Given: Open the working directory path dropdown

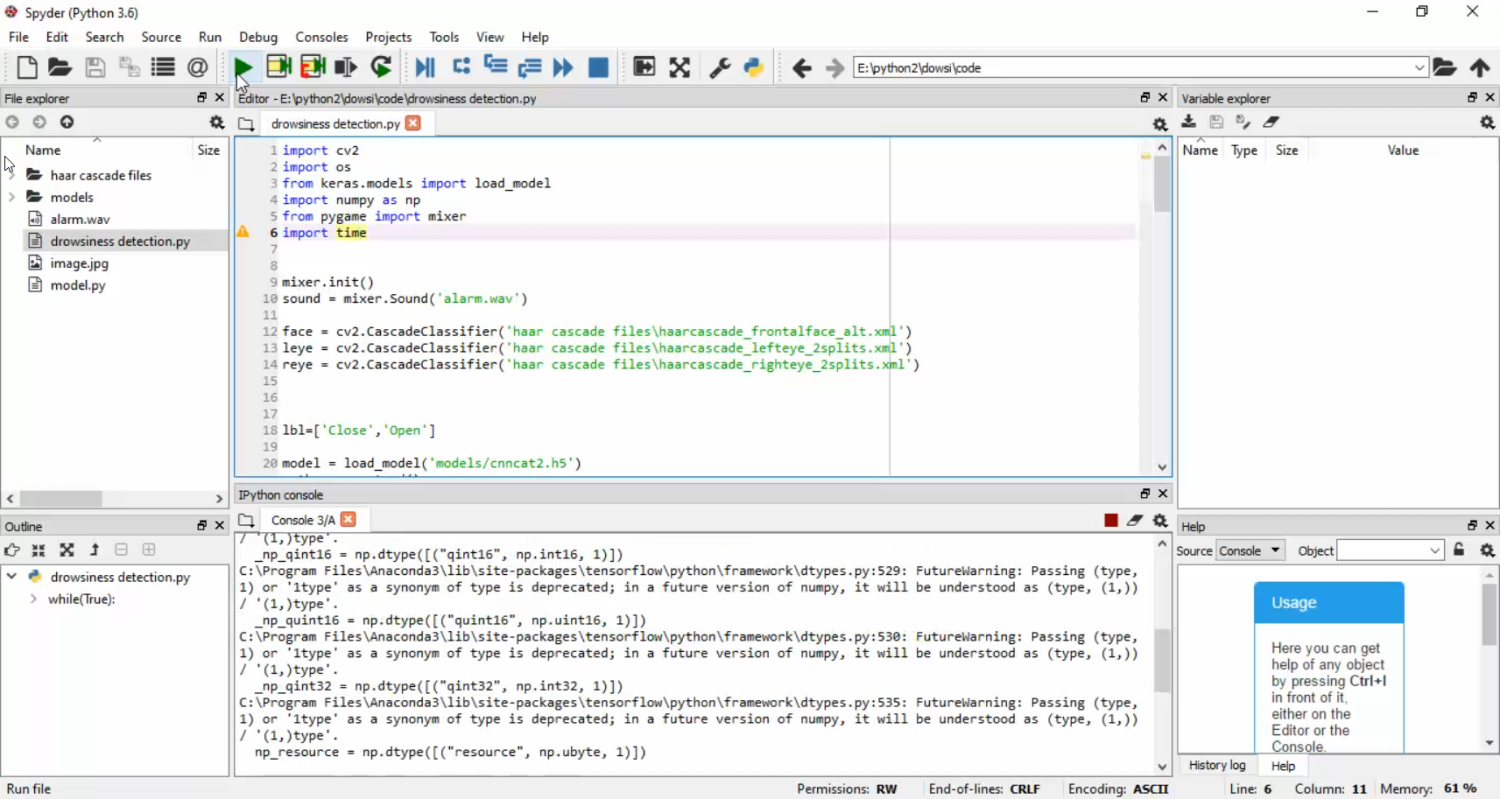Looking at the screenshot, I should pos(1419,68).
